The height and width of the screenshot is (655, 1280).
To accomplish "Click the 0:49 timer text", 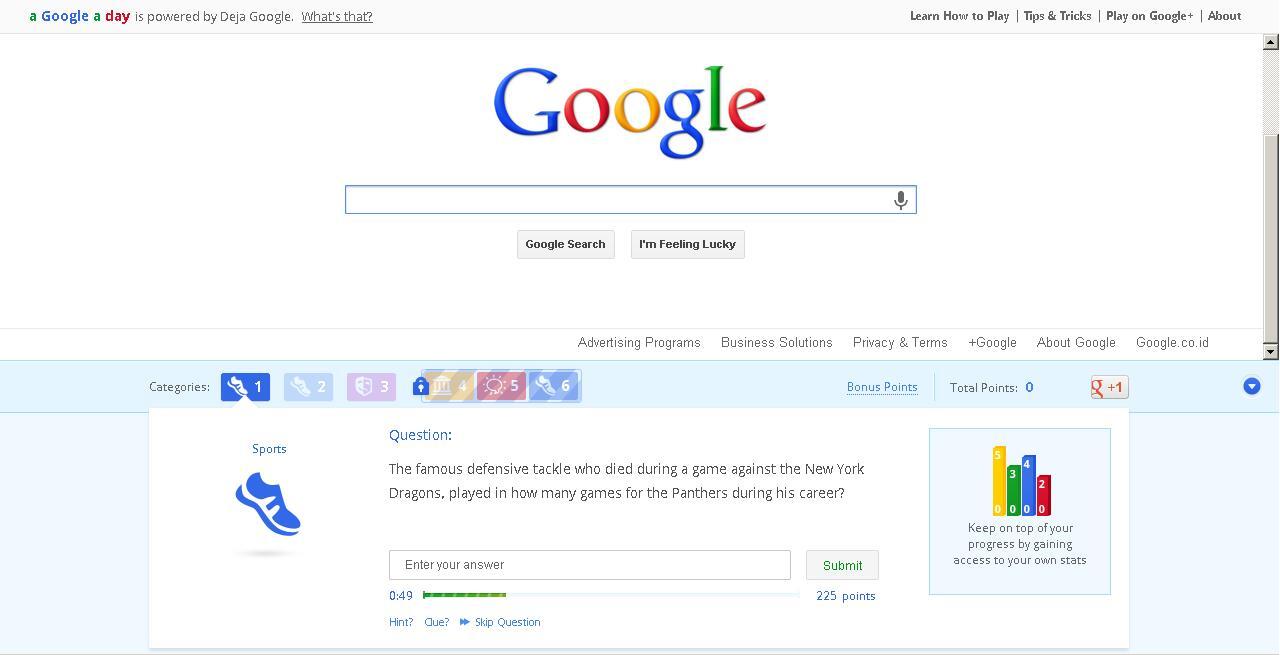I will pyautogui.click(x=401, y=596).
